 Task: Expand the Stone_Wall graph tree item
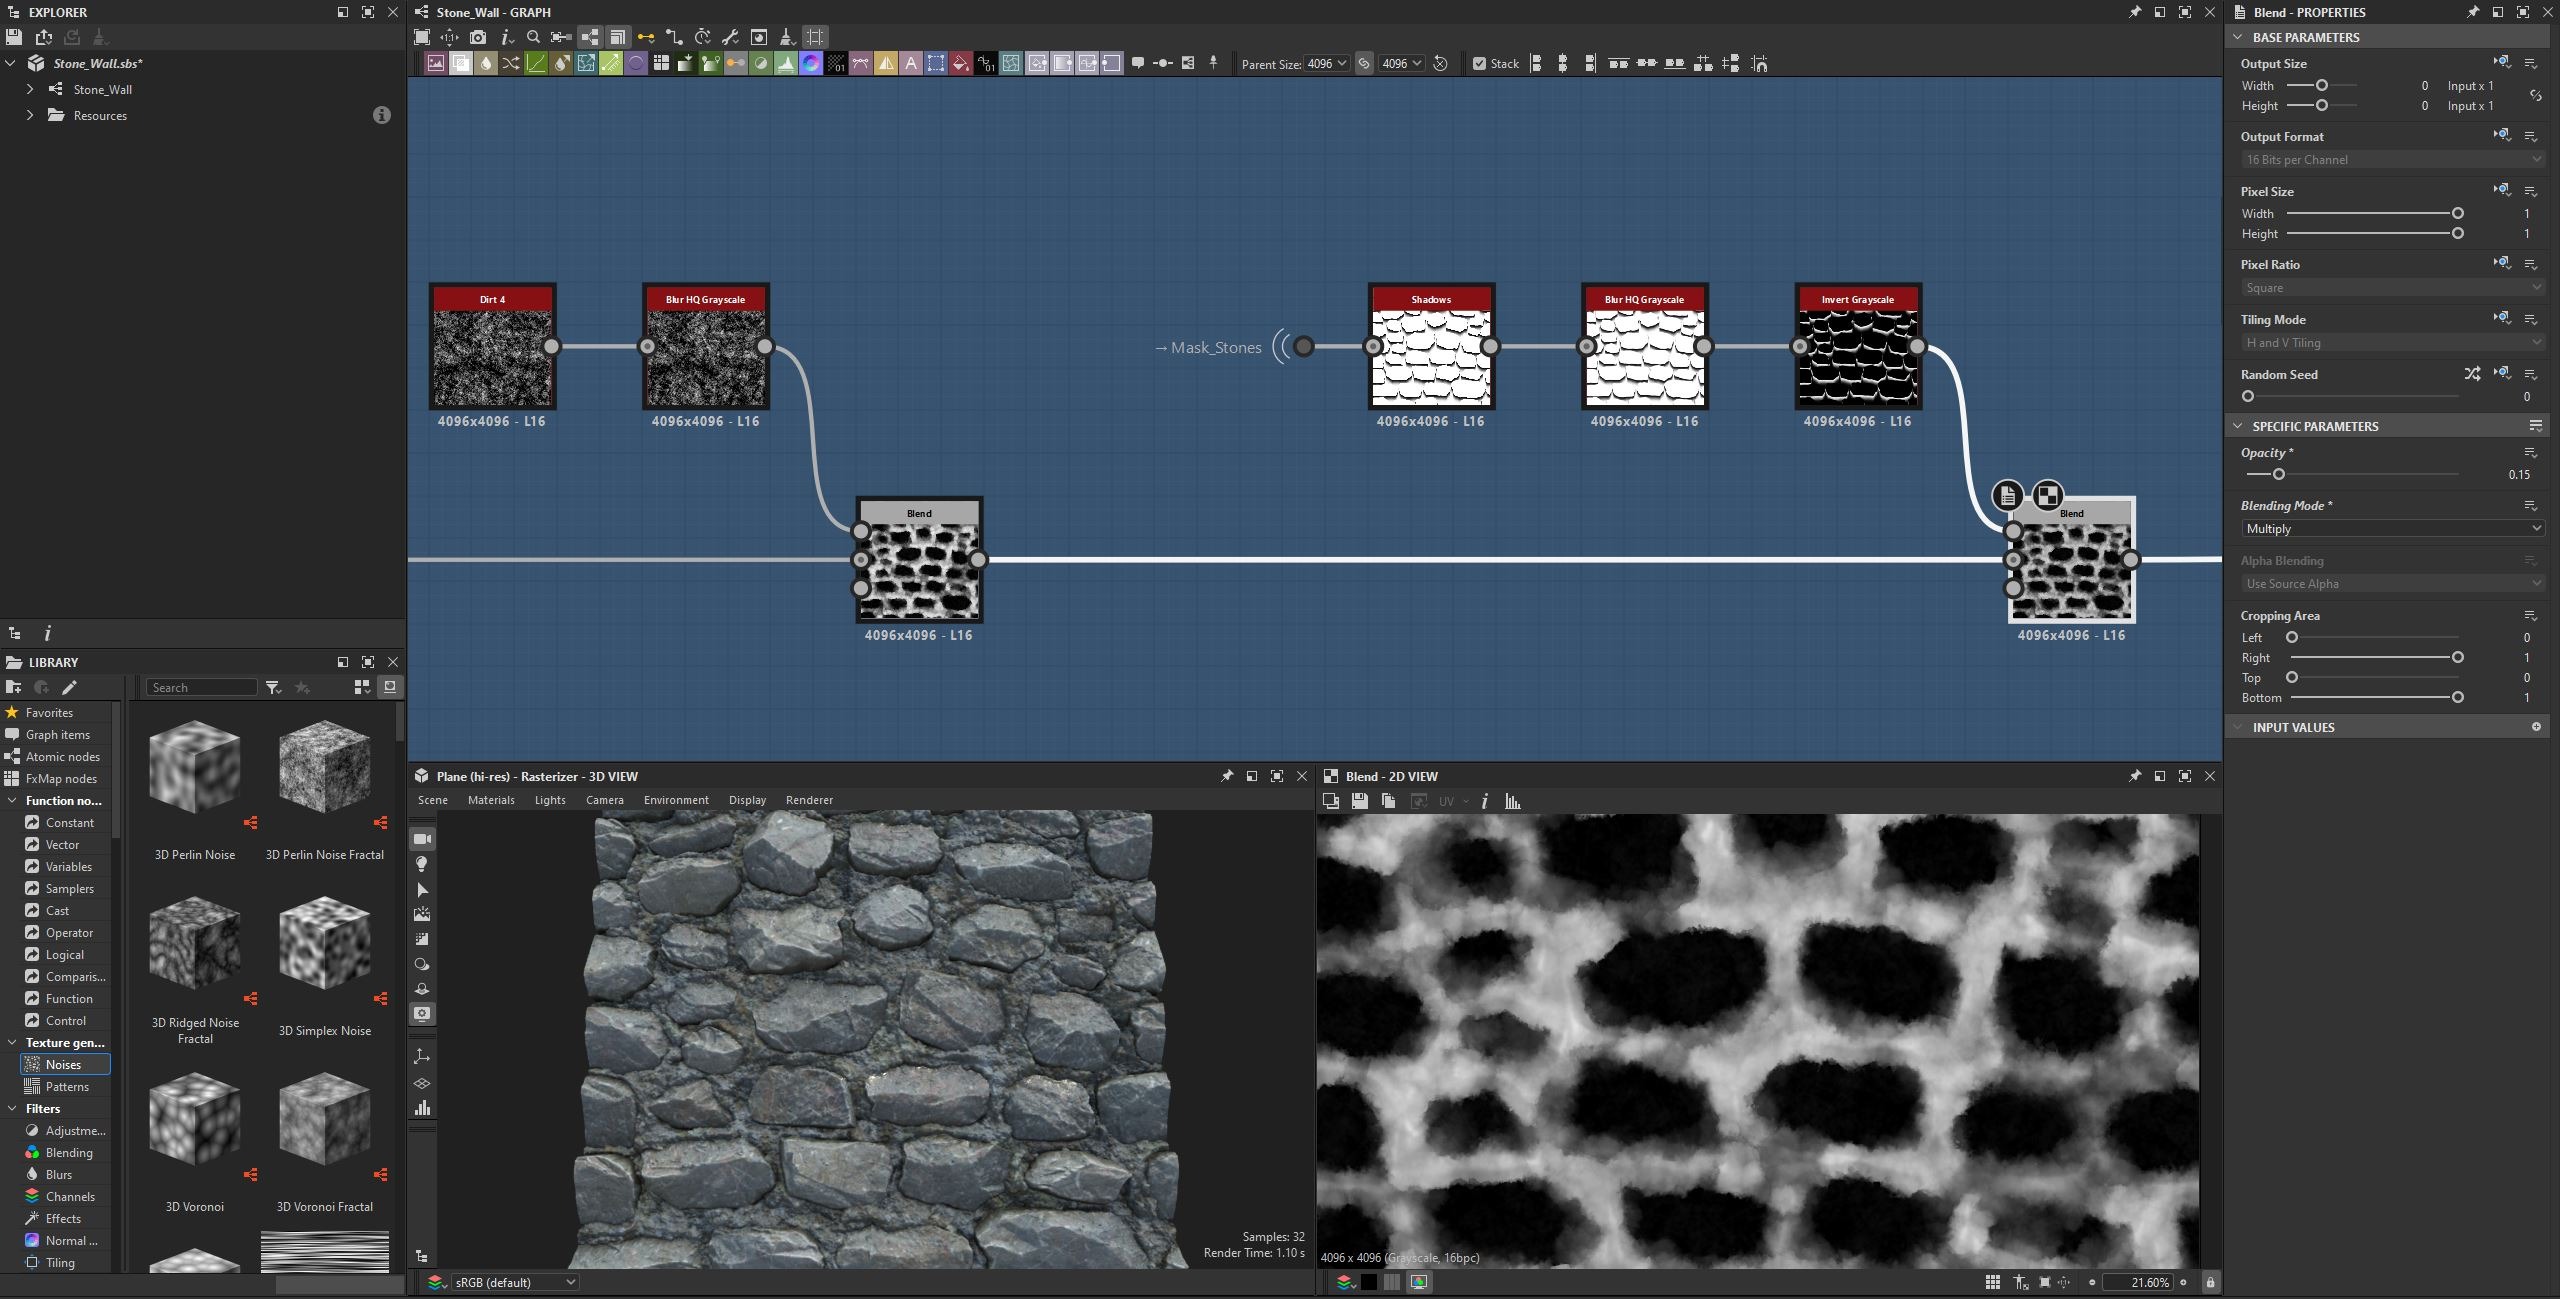[x=30, y=89]
